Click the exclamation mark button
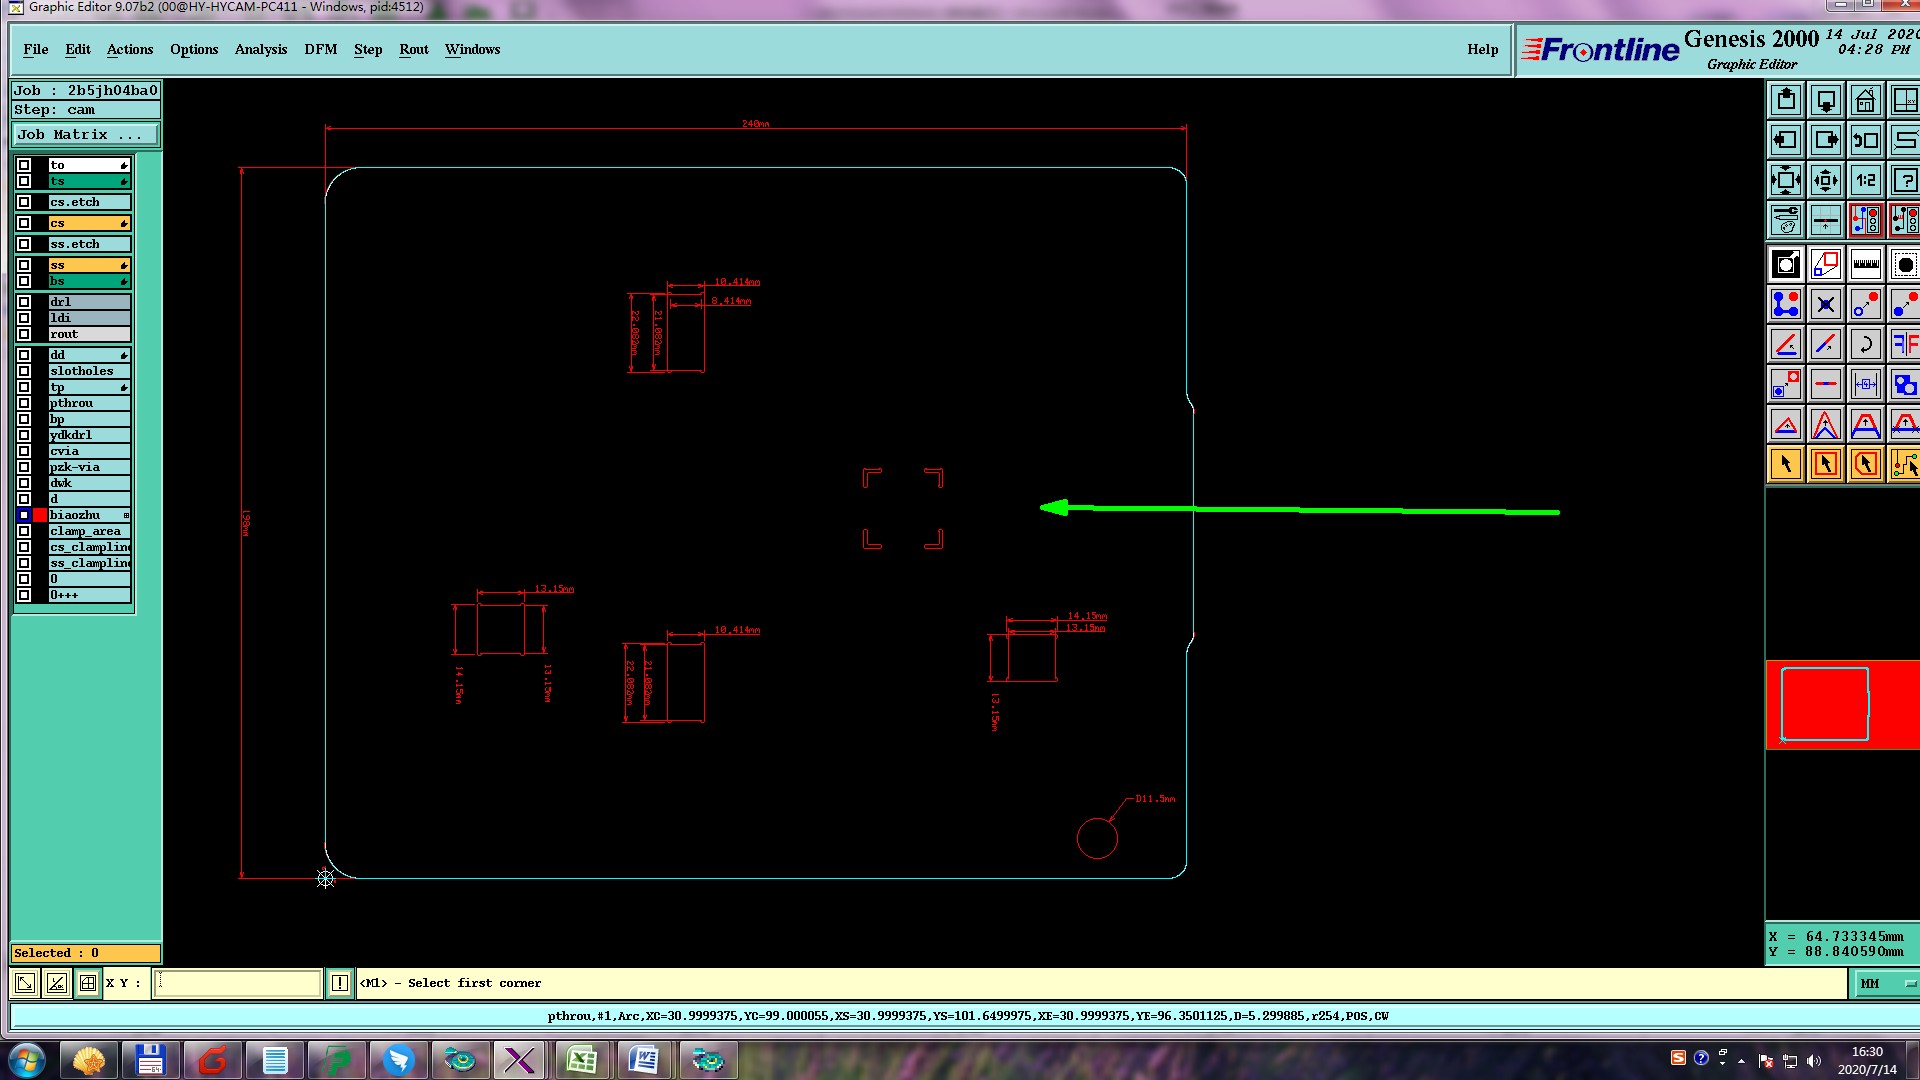 tap(340, 983)
